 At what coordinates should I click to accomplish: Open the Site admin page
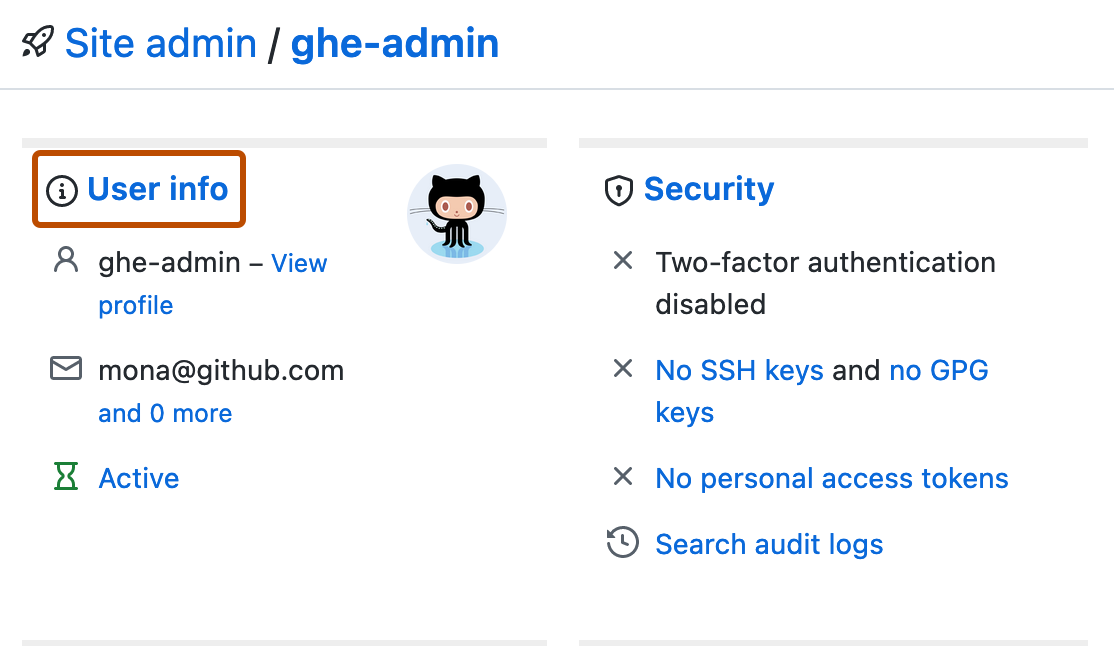160,42
